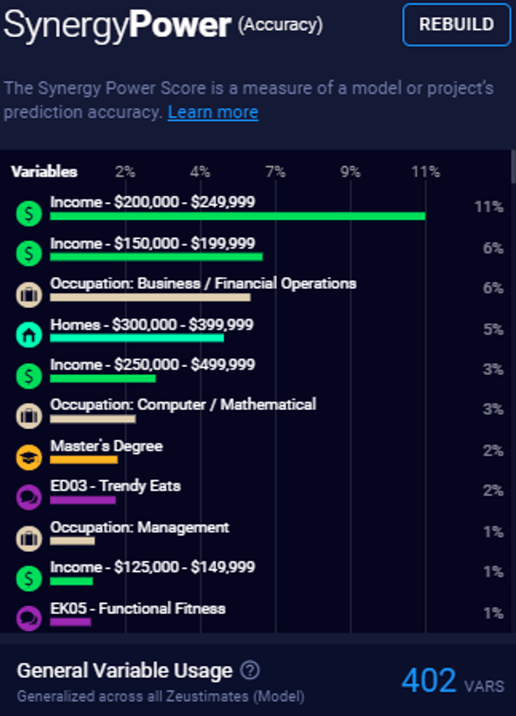
Task: Click the dollar icon for Income $250,000 - $499,999
Action: pos(29,375)
